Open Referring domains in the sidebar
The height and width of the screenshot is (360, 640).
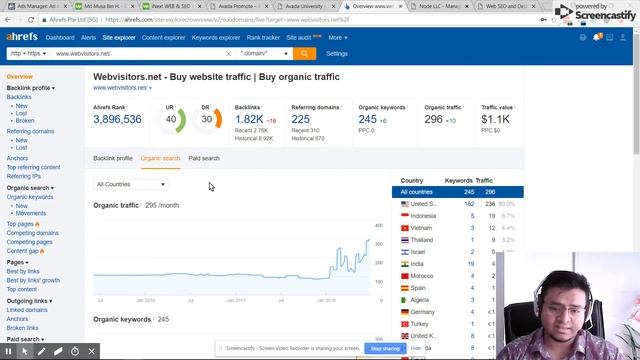coord(30,131)
